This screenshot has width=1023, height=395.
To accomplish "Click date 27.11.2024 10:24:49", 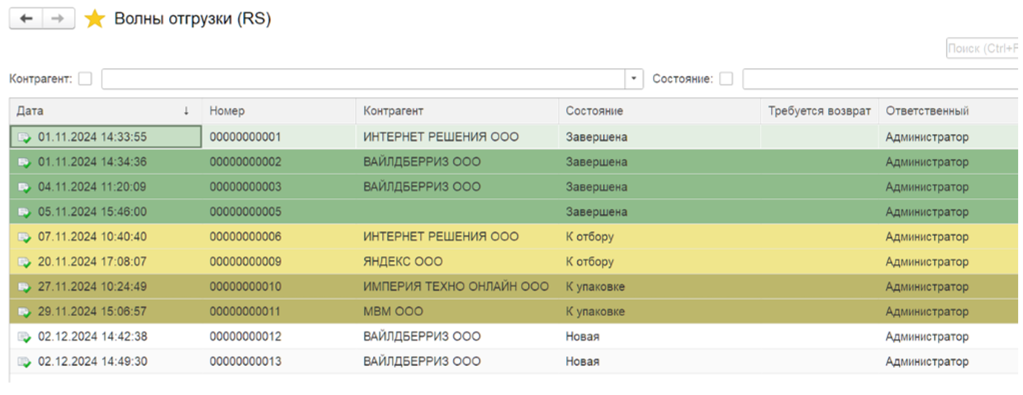I will 92,287.
